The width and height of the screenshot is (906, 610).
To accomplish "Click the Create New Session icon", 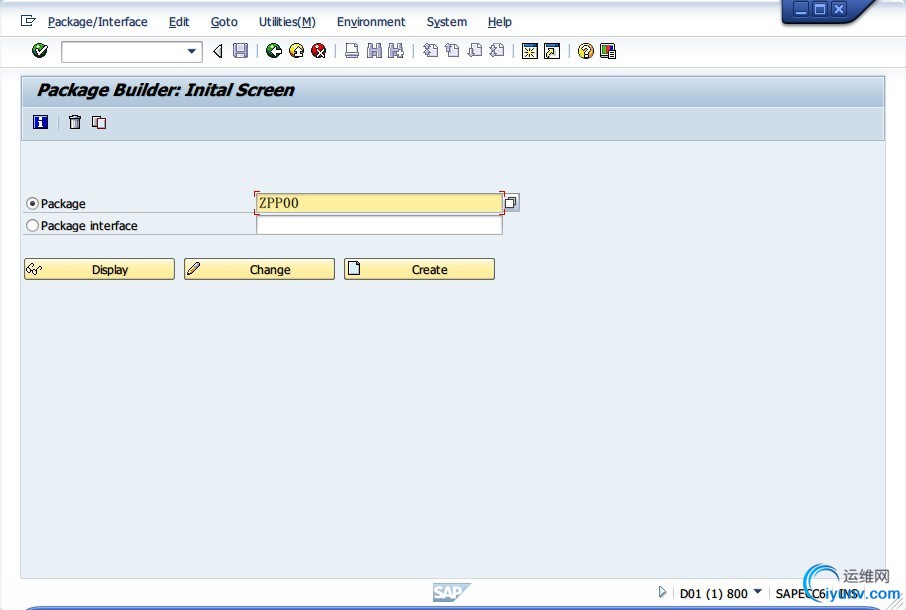I will point(530,51).
